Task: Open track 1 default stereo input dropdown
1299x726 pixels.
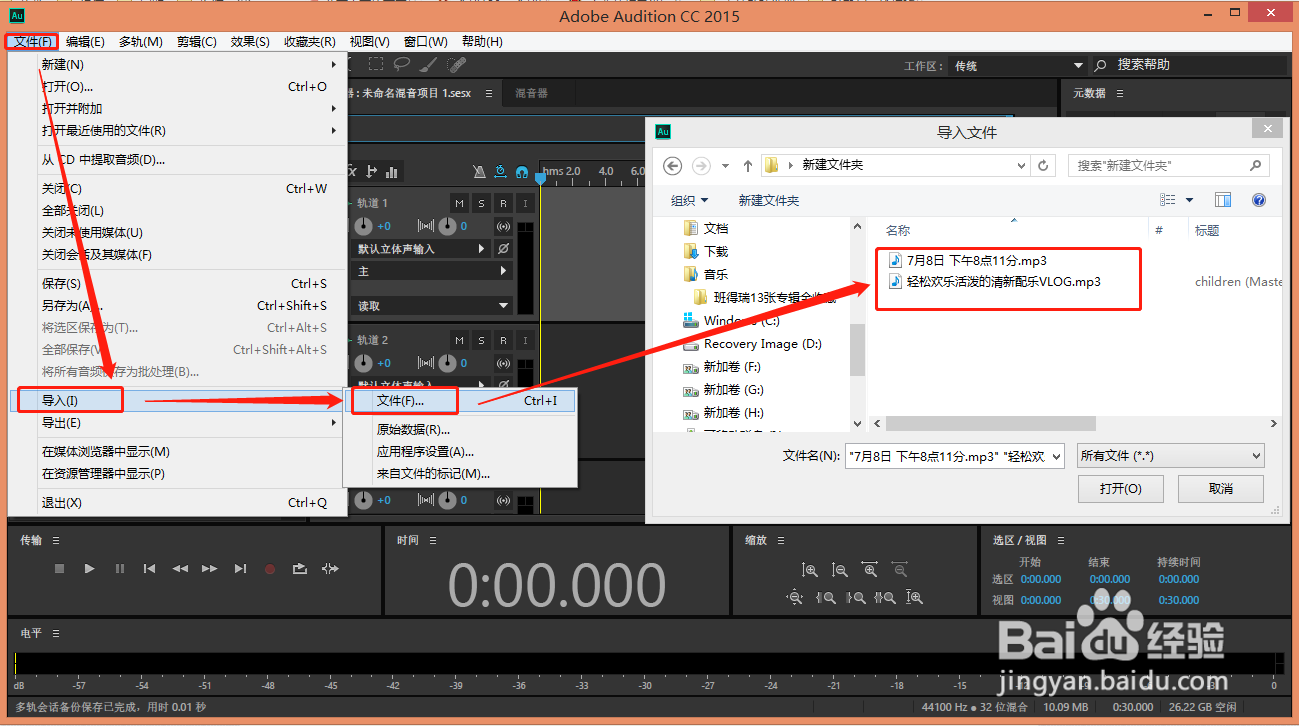Action: tap(421, 248)
